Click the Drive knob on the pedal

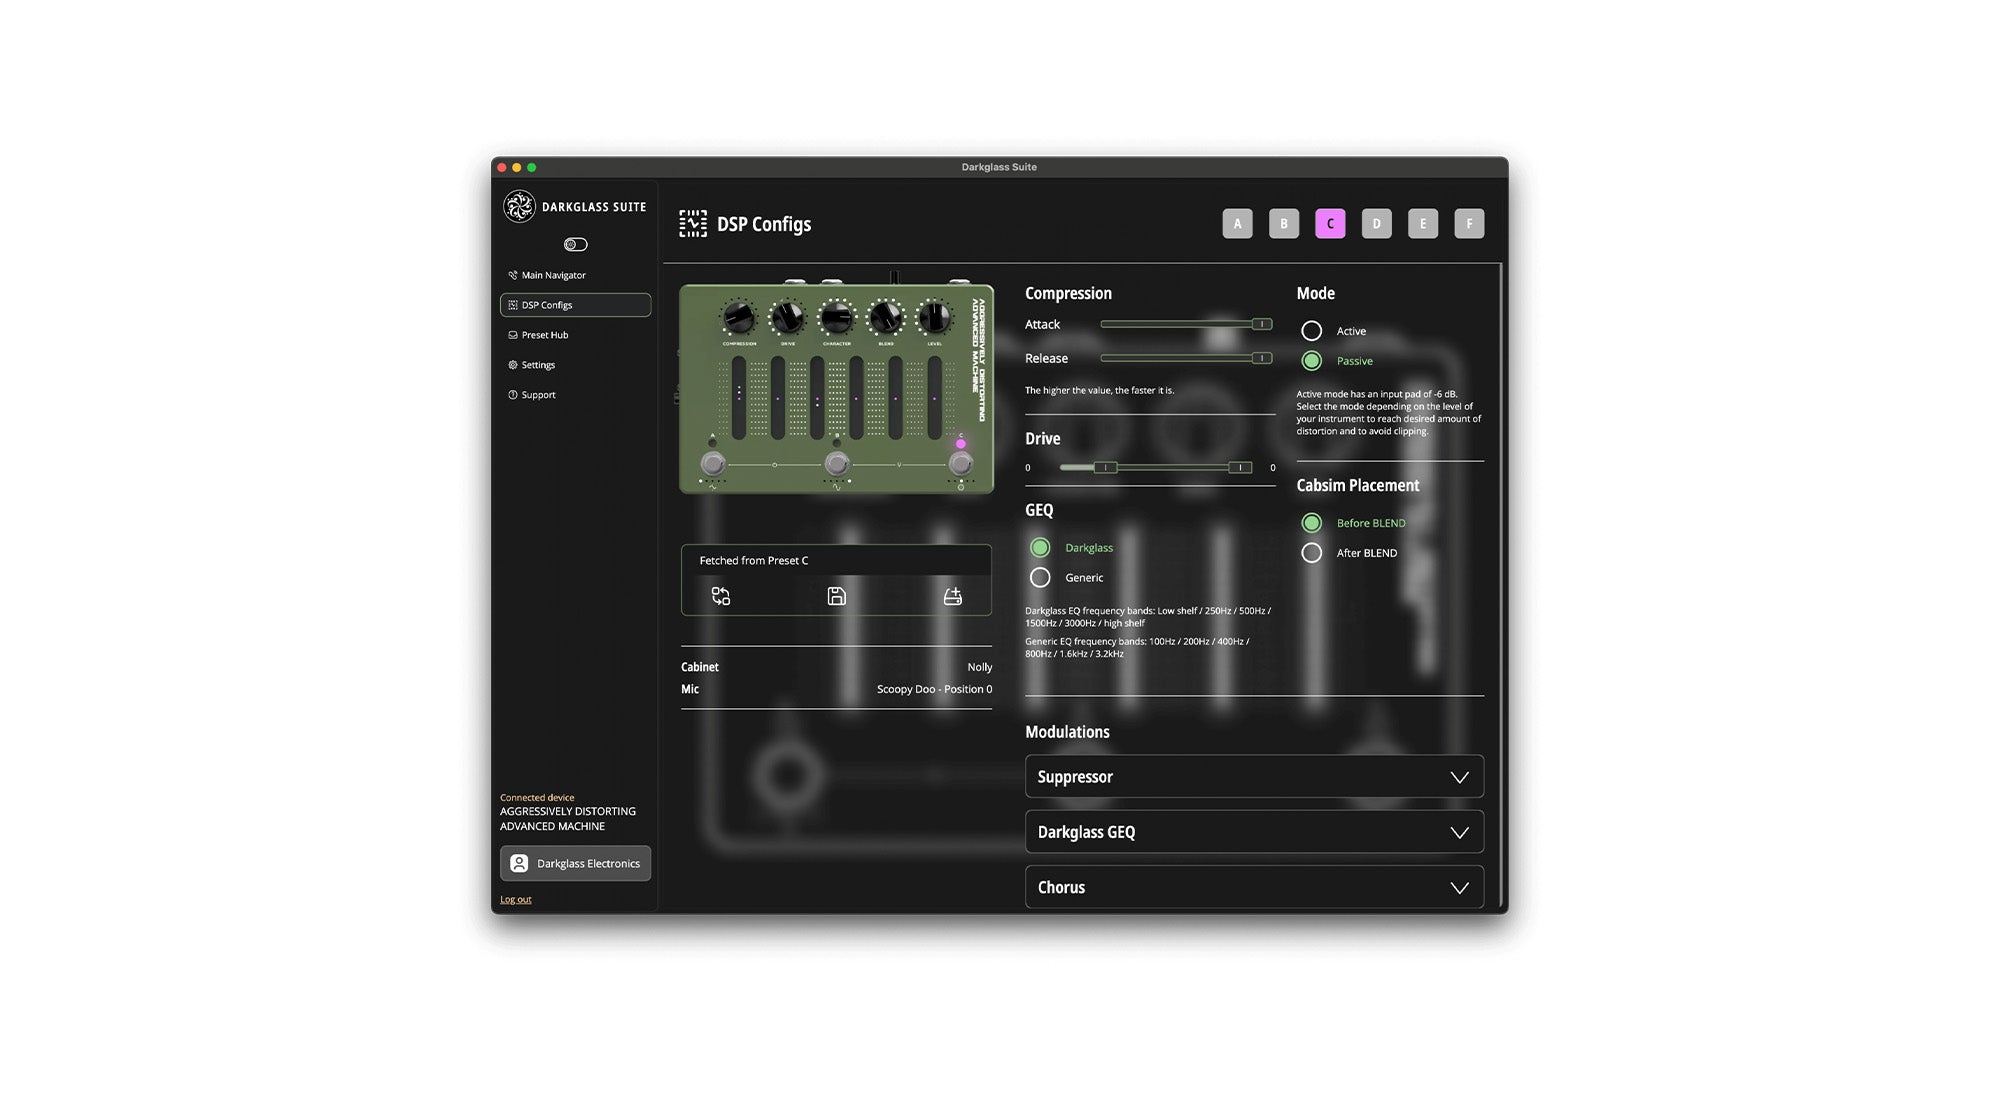pyautogui.click(x=788, y=318)
